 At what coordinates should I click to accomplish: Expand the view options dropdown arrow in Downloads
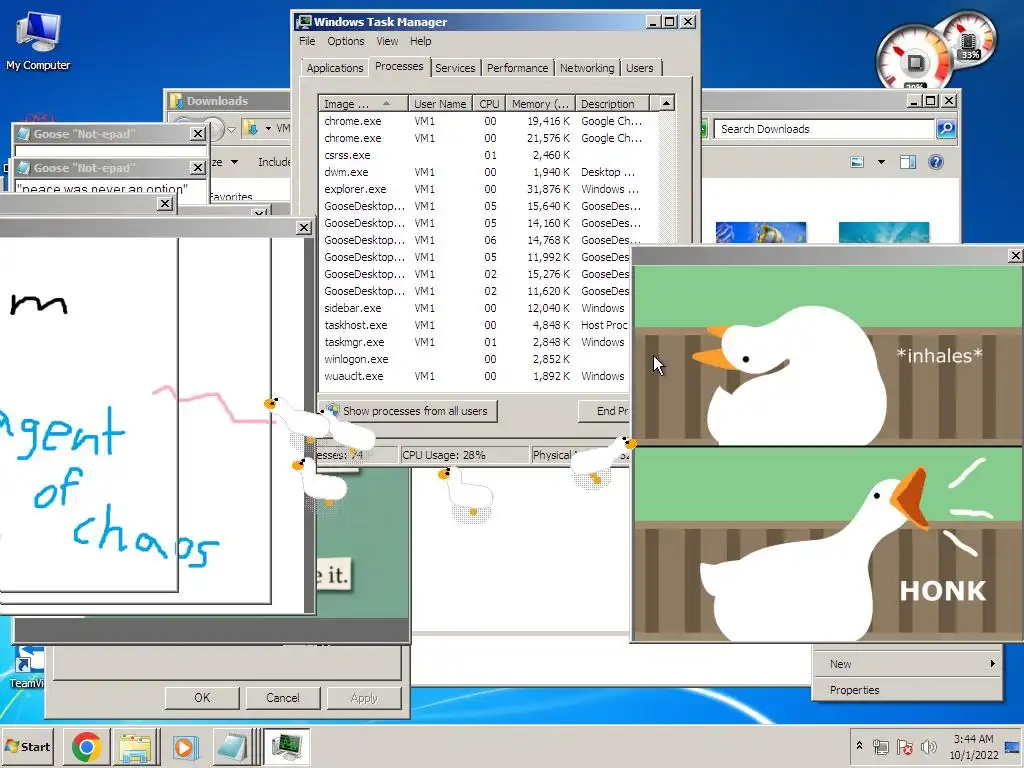click(x=881, y=162)
